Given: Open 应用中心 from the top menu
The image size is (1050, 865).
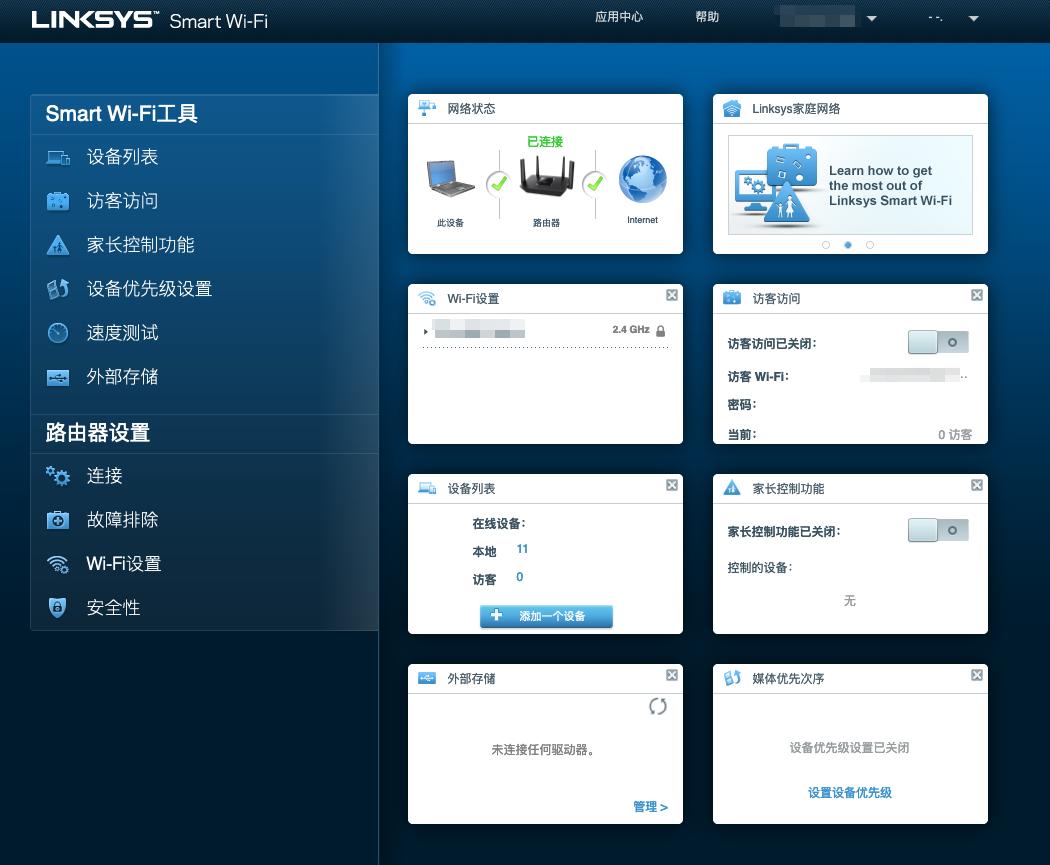Looking at the screenshot, I should pos(619,17).
